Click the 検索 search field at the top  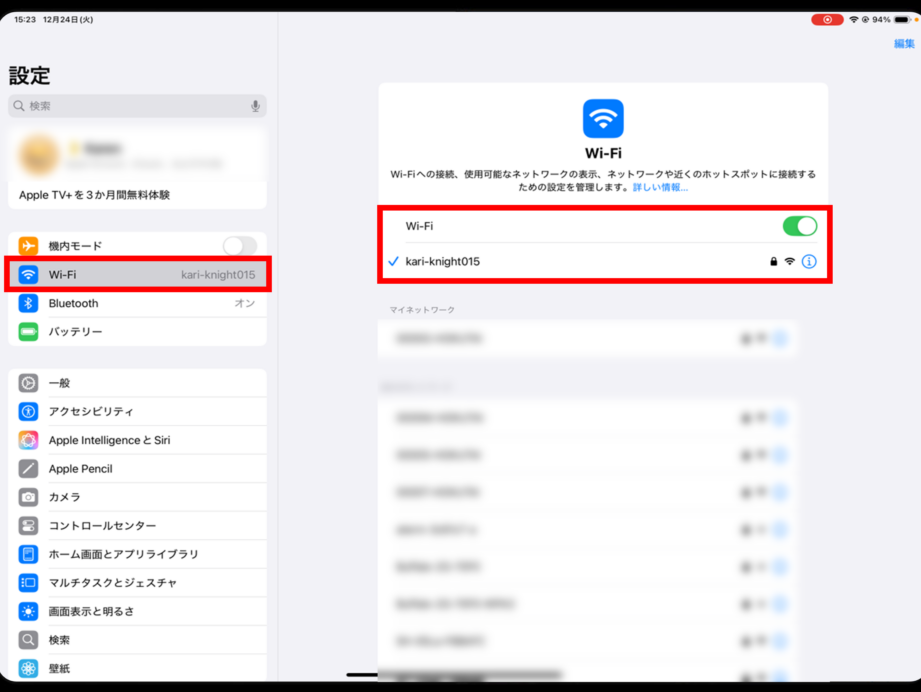(137, 106)
